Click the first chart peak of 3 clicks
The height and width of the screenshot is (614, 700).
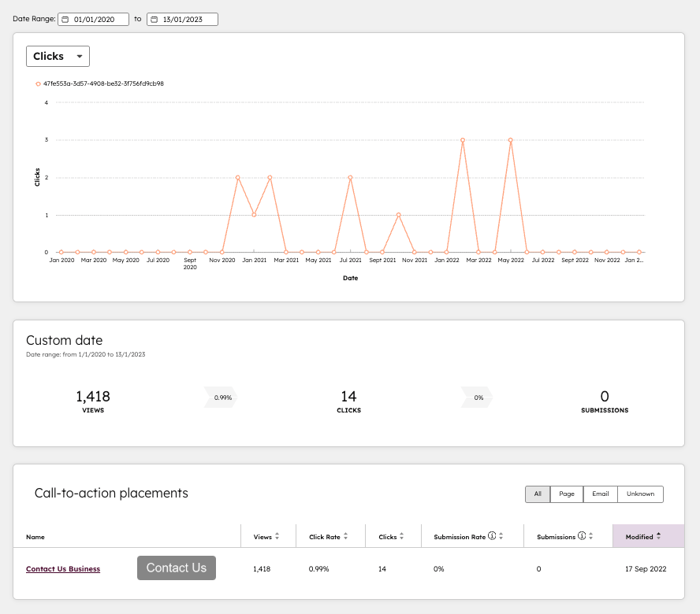click(x=462, y=140)
